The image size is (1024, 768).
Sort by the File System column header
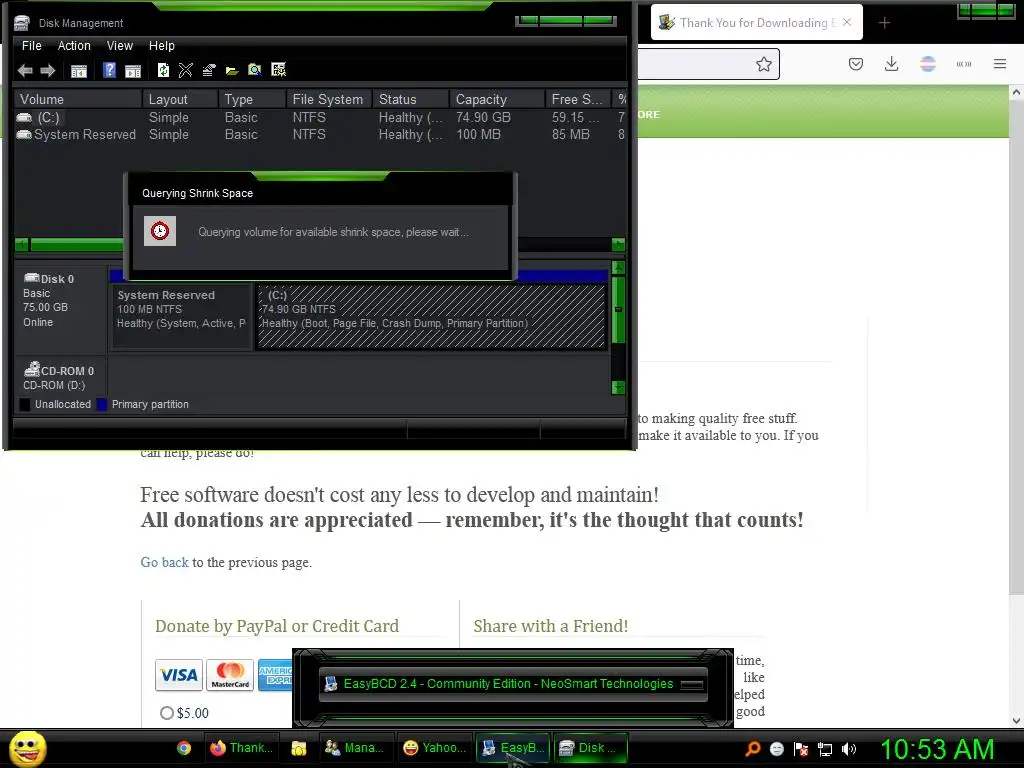328,99
